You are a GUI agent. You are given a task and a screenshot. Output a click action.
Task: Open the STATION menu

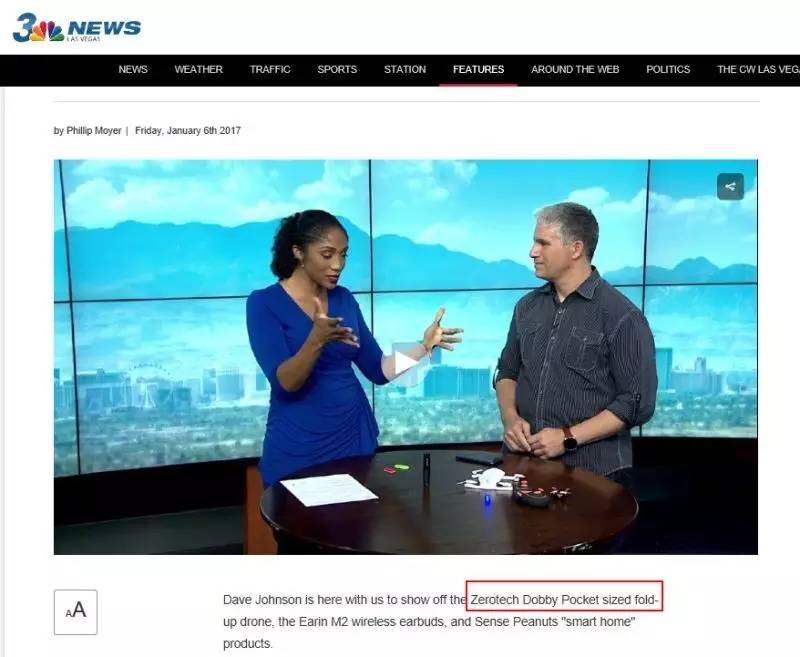[404, 70]
